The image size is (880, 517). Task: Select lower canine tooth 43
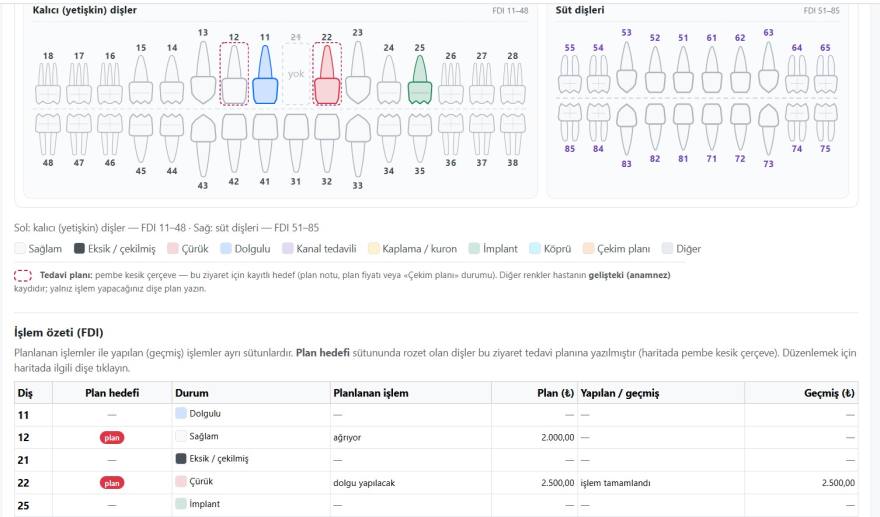click(203, 146)
